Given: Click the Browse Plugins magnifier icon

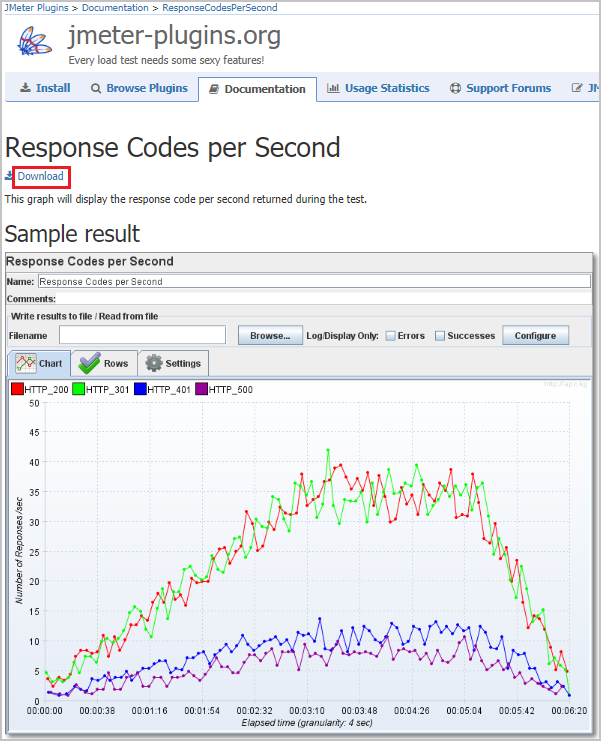Looking at the screenshot, I should [96, 88].
